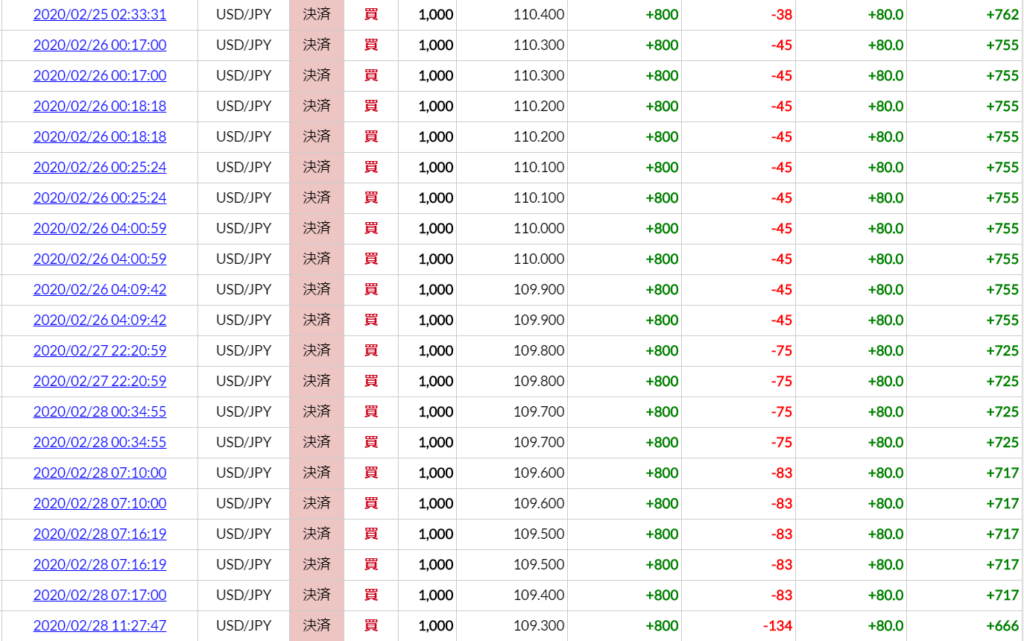Screen dimensions: 1024x641
Task: Click 買 marker in the 109.300 row
Action: [371, 625]
